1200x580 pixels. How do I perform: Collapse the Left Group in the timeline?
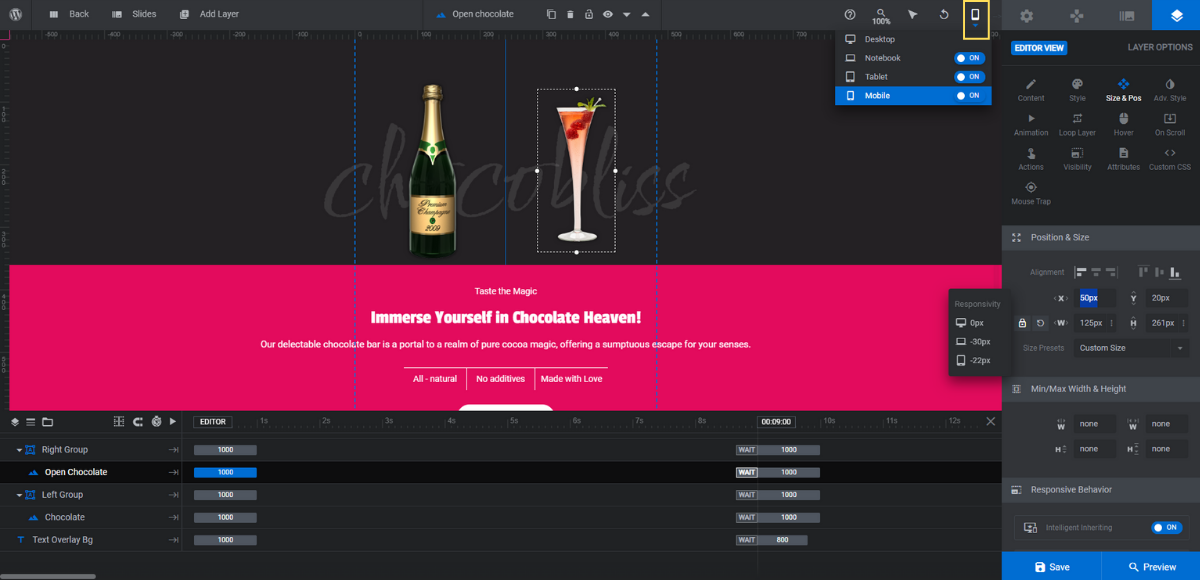[19, 495]
